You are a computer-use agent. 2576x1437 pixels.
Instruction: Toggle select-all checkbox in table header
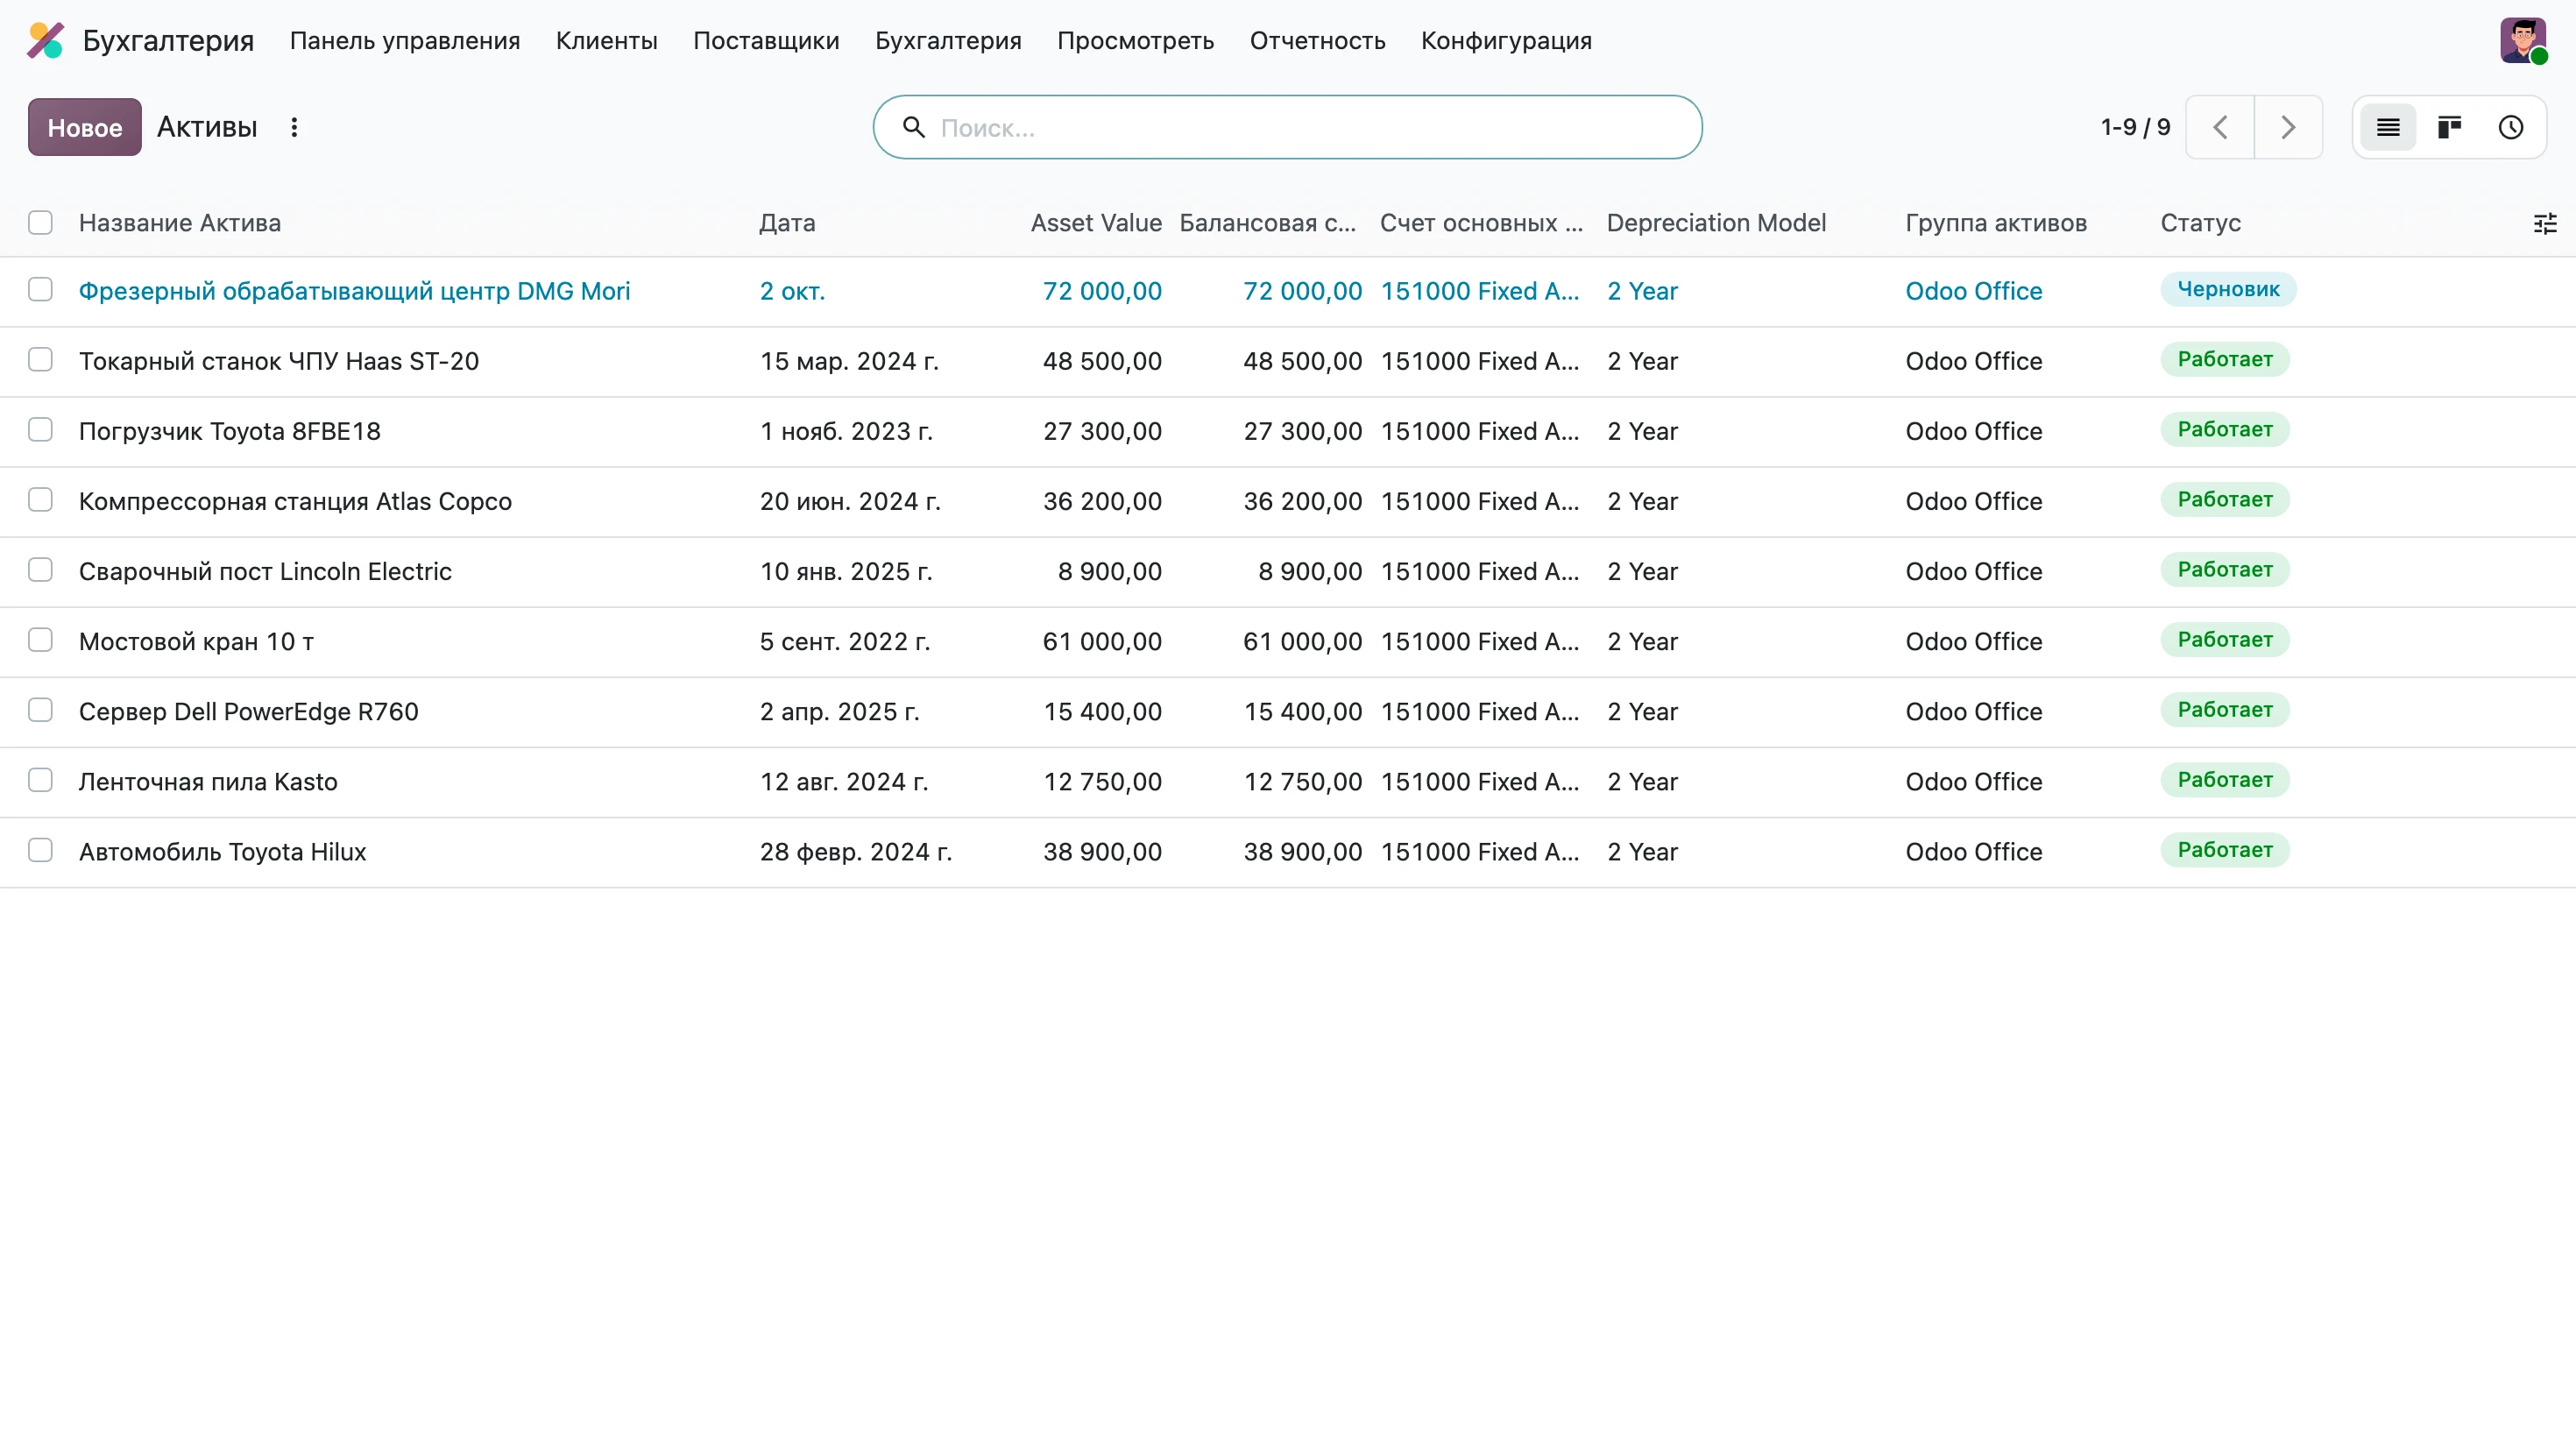(x=40, y=222)
